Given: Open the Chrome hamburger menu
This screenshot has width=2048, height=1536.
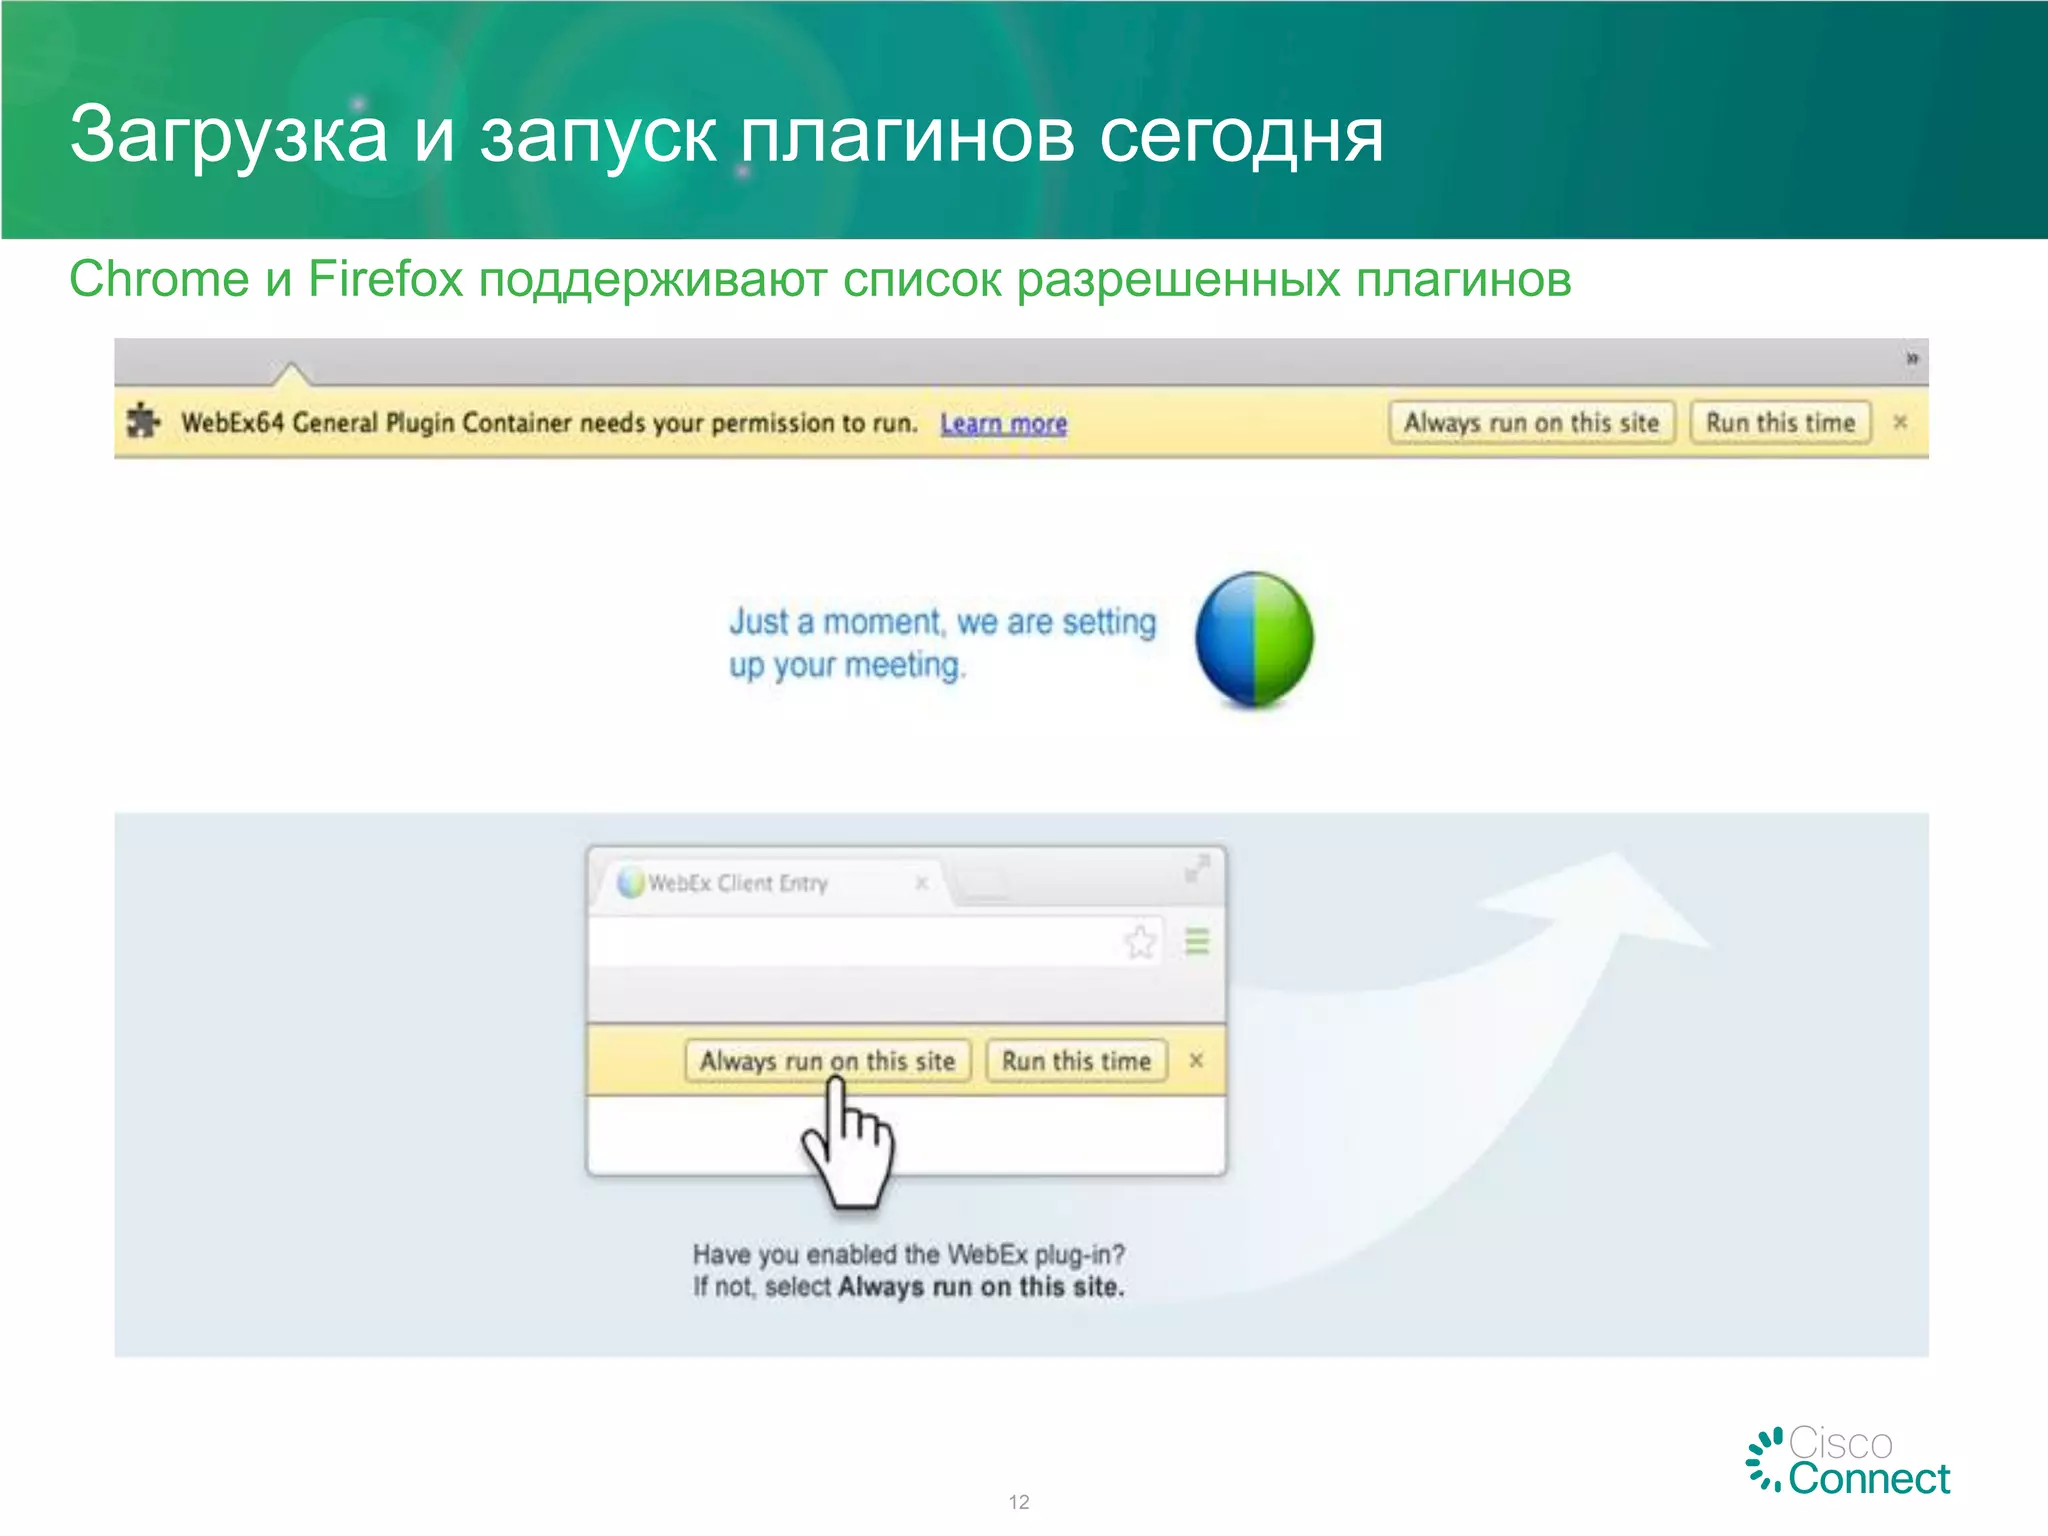Looking at the screenshot, I should coord(1197,941).
